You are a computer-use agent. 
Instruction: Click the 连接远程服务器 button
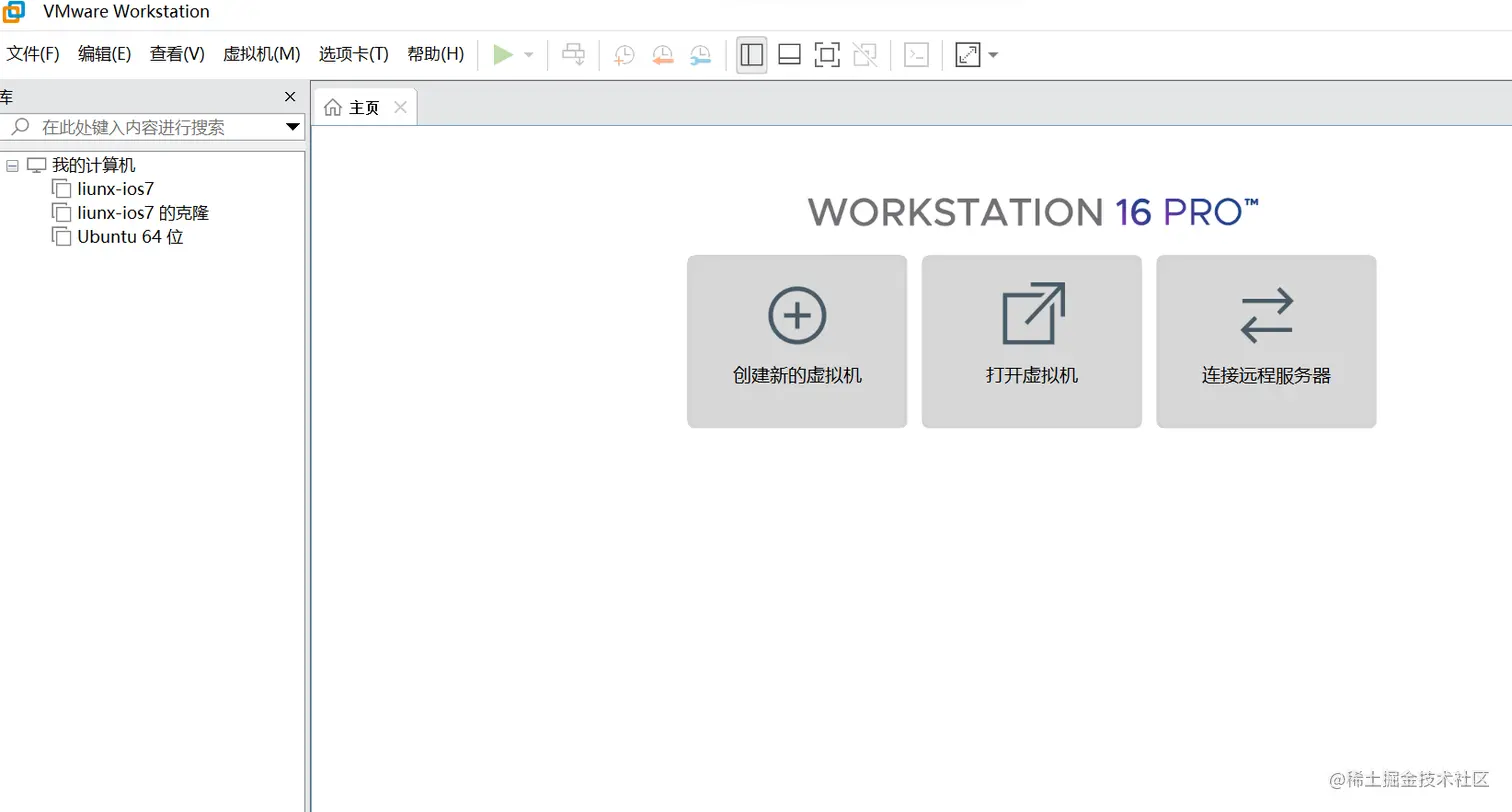pyautogui.click(x=1267, y=341)
